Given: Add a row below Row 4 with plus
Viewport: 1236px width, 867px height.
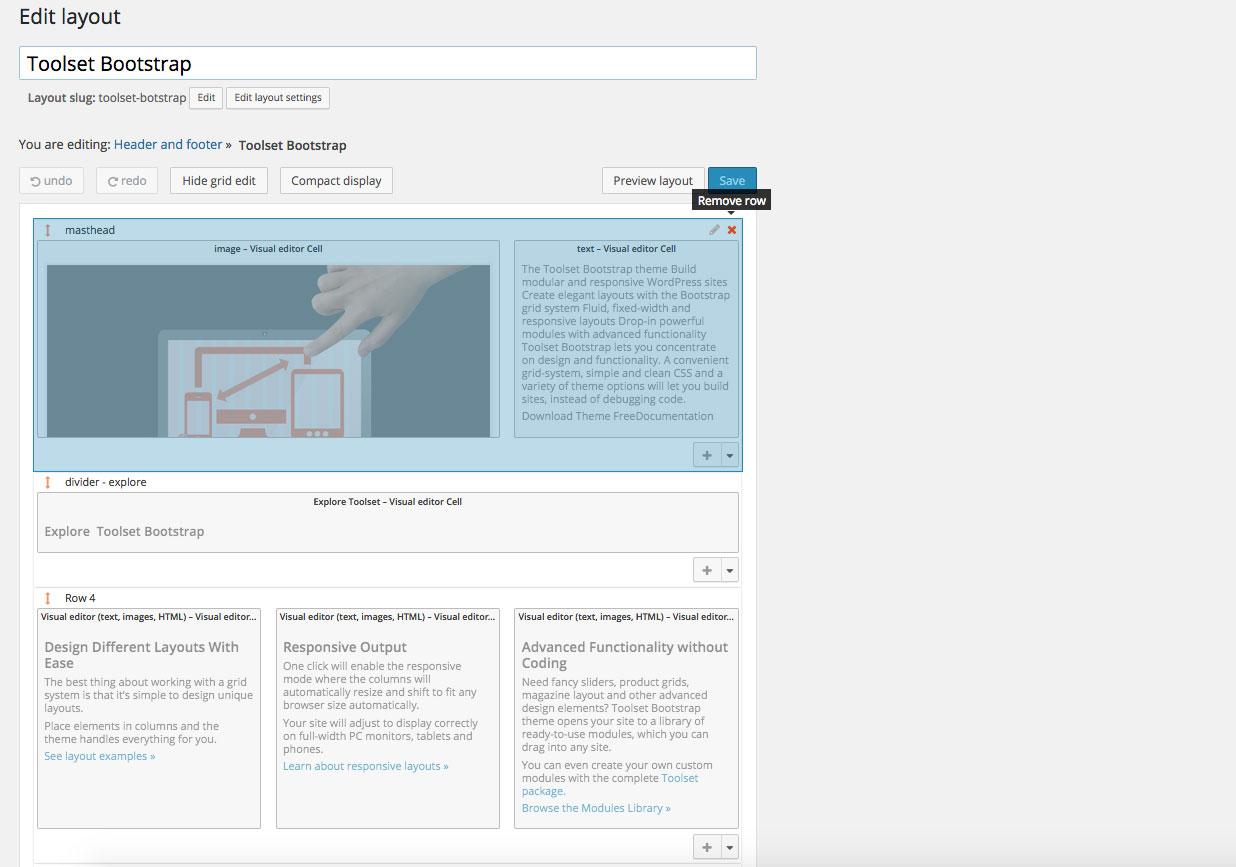Looking at the screenshot, I should pos(707,847).
